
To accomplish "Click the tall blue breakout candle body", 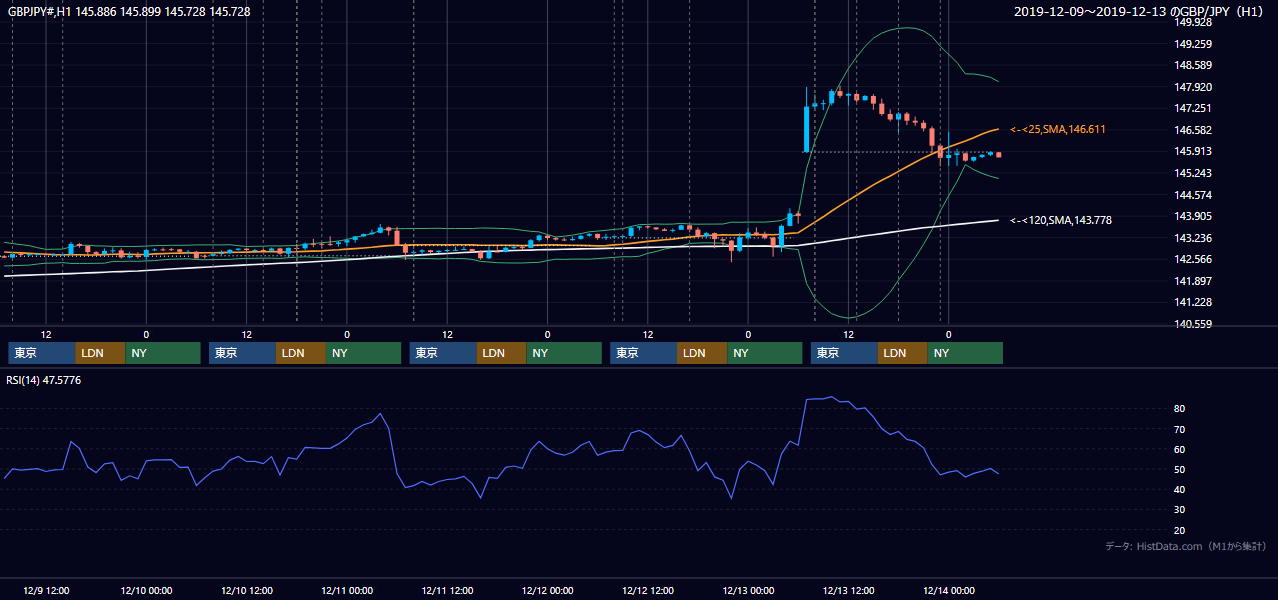I will point(806,128).
